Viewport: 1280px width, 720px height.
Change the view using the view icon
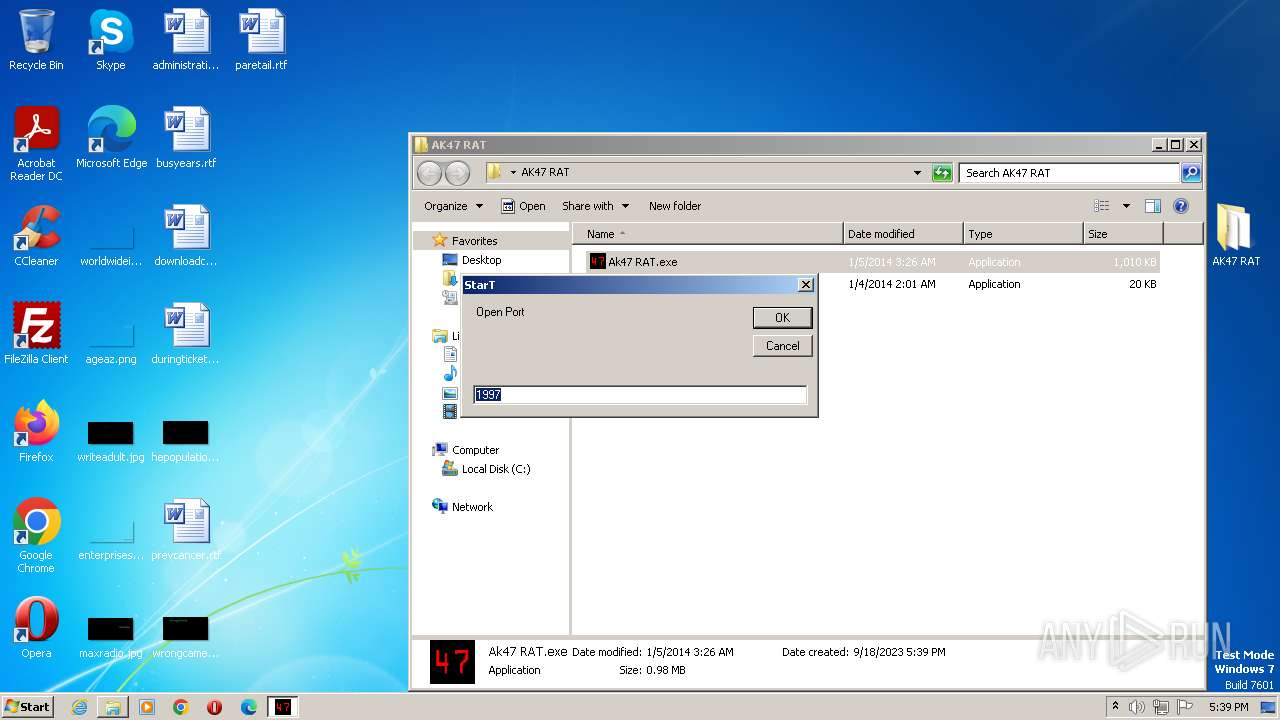[1102, 206]
